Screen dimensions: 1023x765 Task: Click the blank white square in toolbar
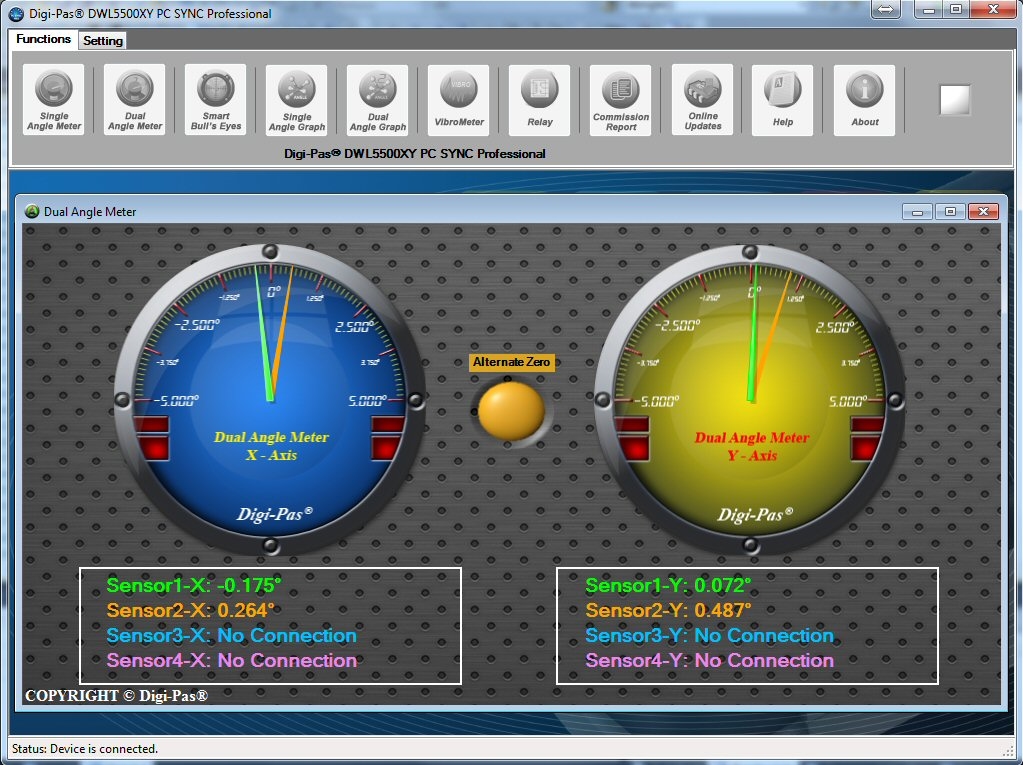click(x=954, y=100)
